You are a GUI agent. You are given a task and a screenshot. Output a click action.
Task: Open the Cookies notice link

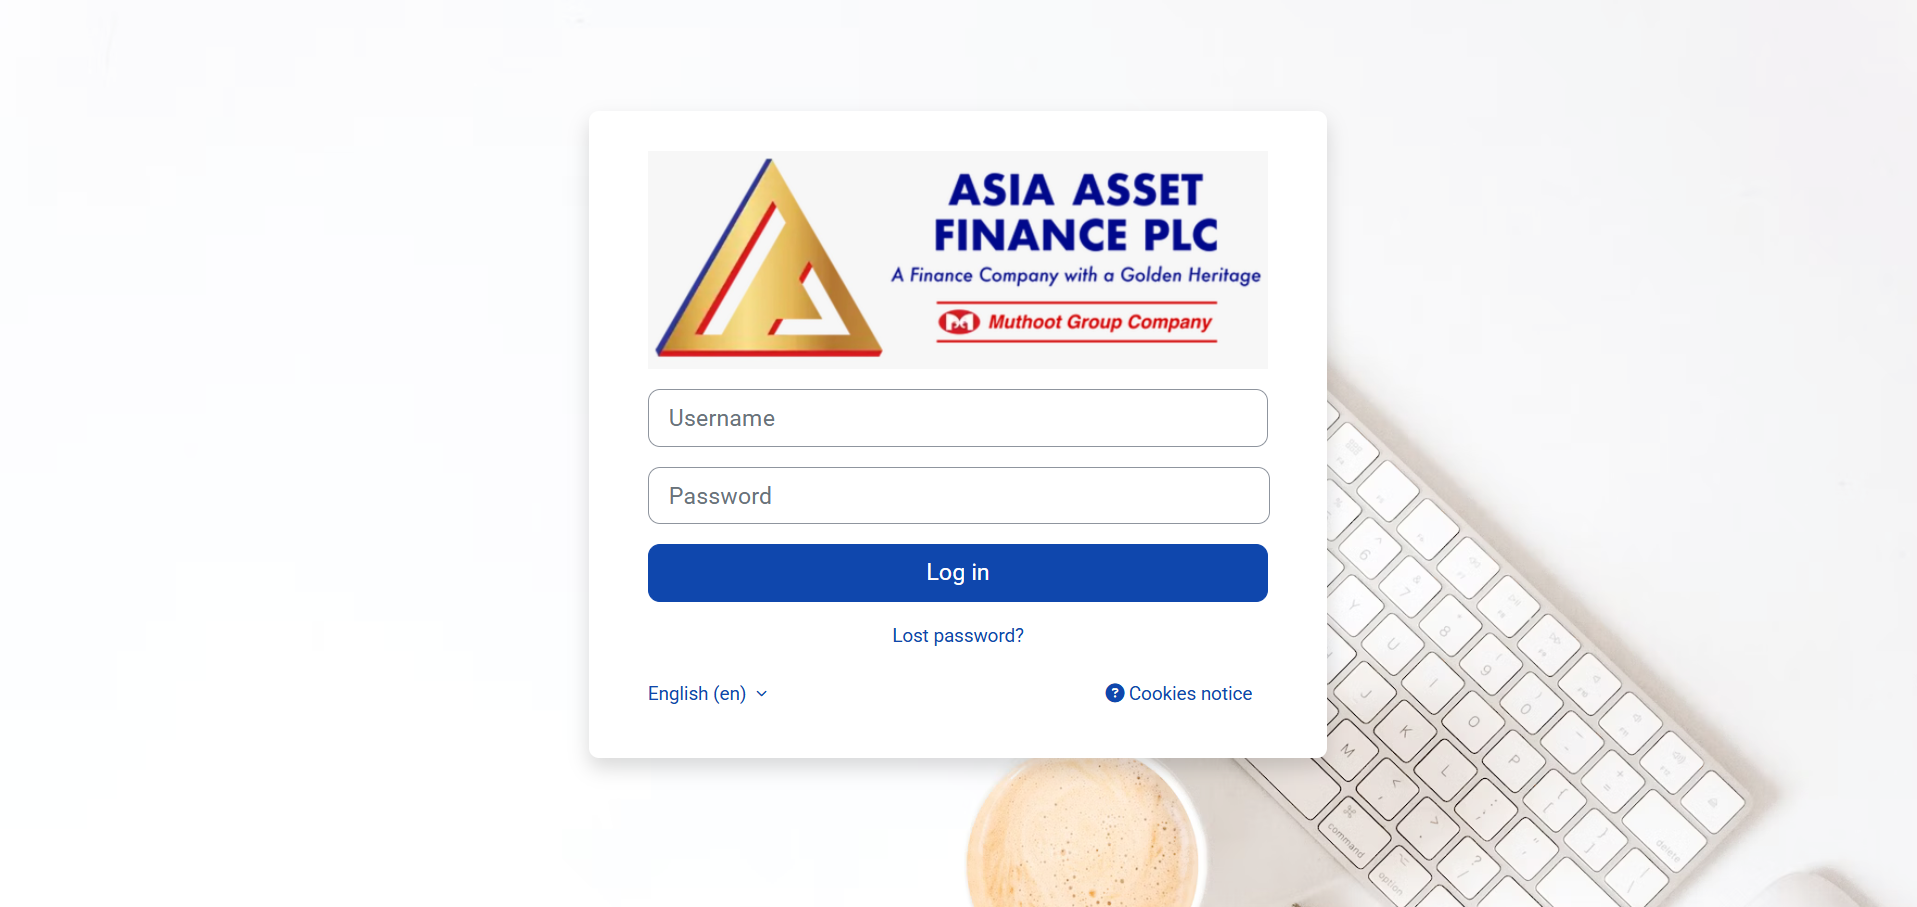point(1190,693)
